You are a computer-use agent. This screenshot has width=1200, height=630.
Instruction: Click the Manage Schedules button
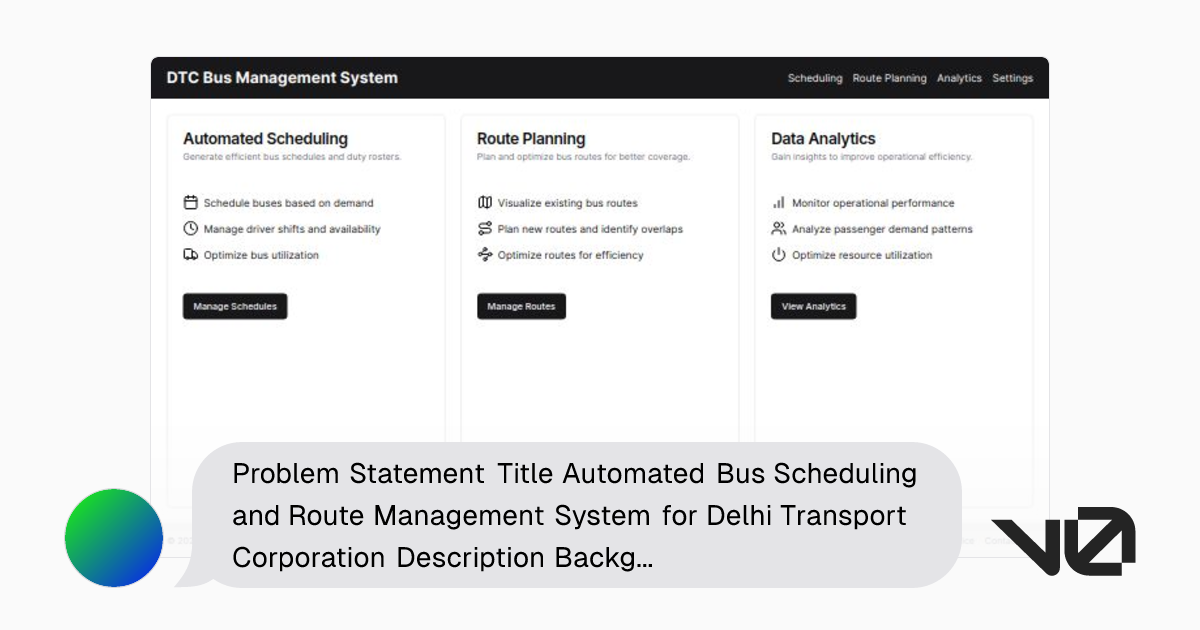235,306
